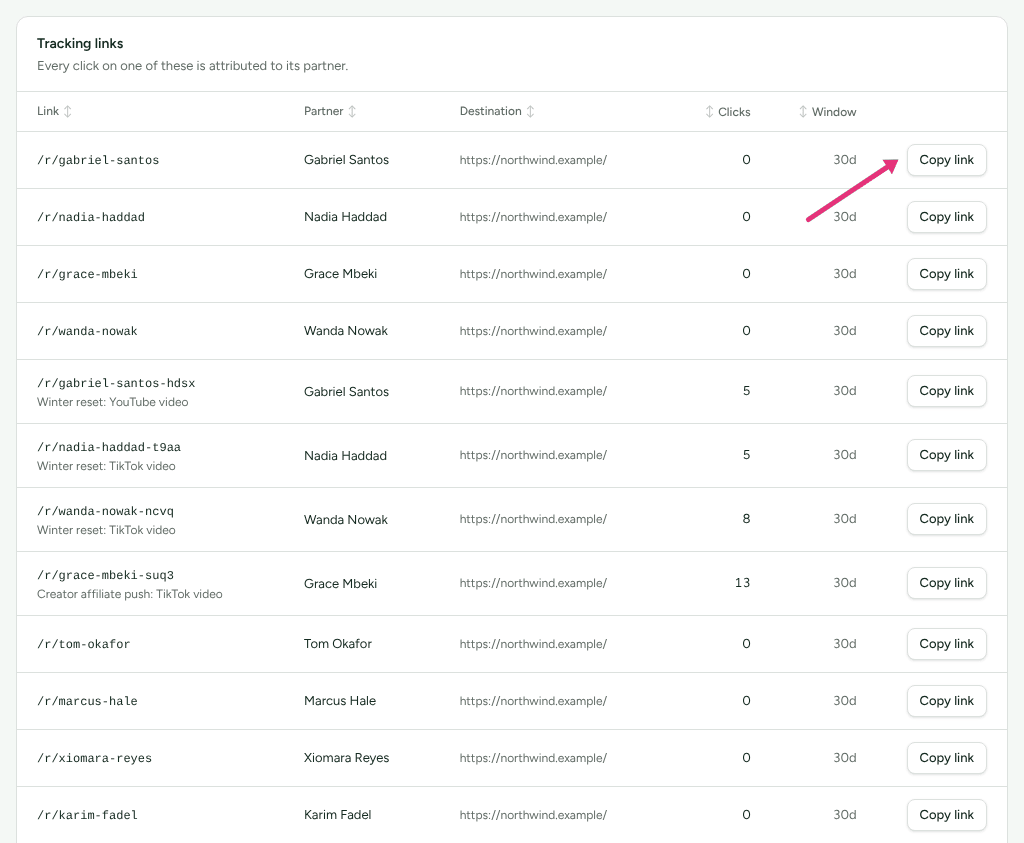The height and width of the screenshot is (843, 1024).
Task: Select link text /r/grace-mbeki
Action: 88,274
